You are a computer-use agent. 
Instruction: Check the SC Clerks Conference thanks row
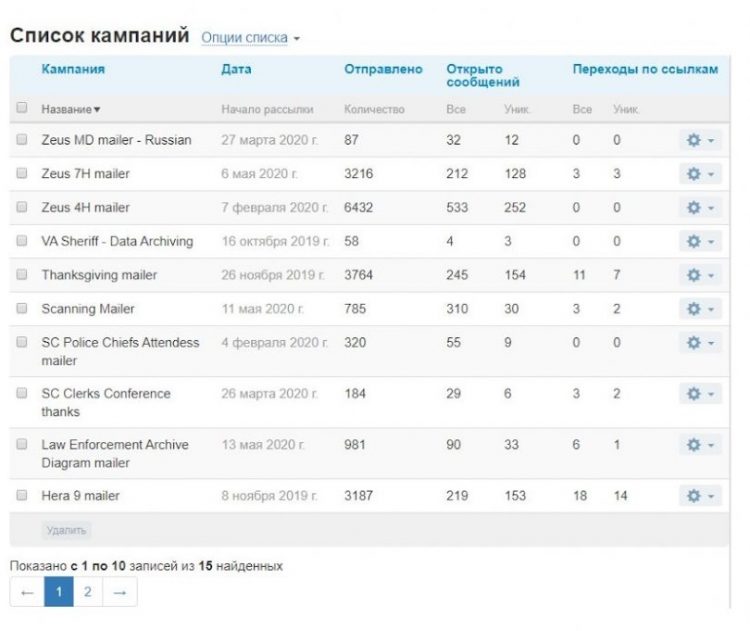22,393
